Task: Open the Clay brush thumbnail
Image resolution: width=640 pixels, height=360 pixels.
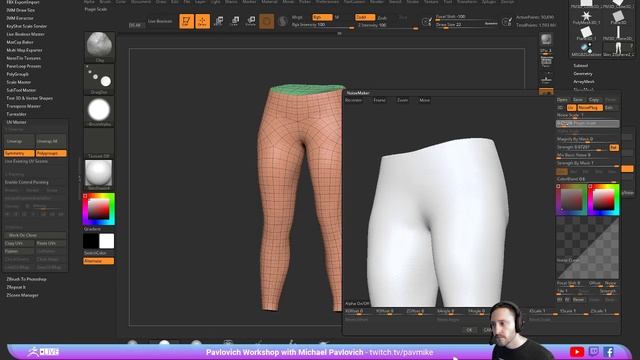Action: [99, 47]
